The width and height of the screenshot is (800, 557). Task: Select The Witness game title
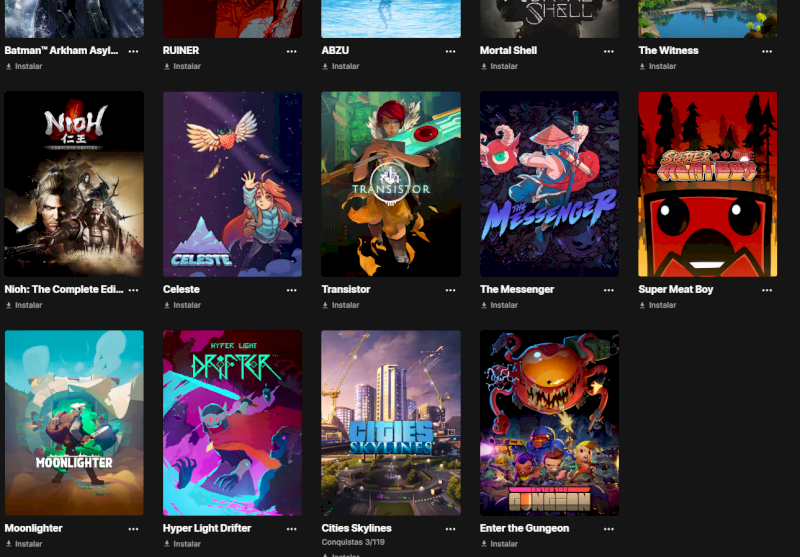click(668, 50)
